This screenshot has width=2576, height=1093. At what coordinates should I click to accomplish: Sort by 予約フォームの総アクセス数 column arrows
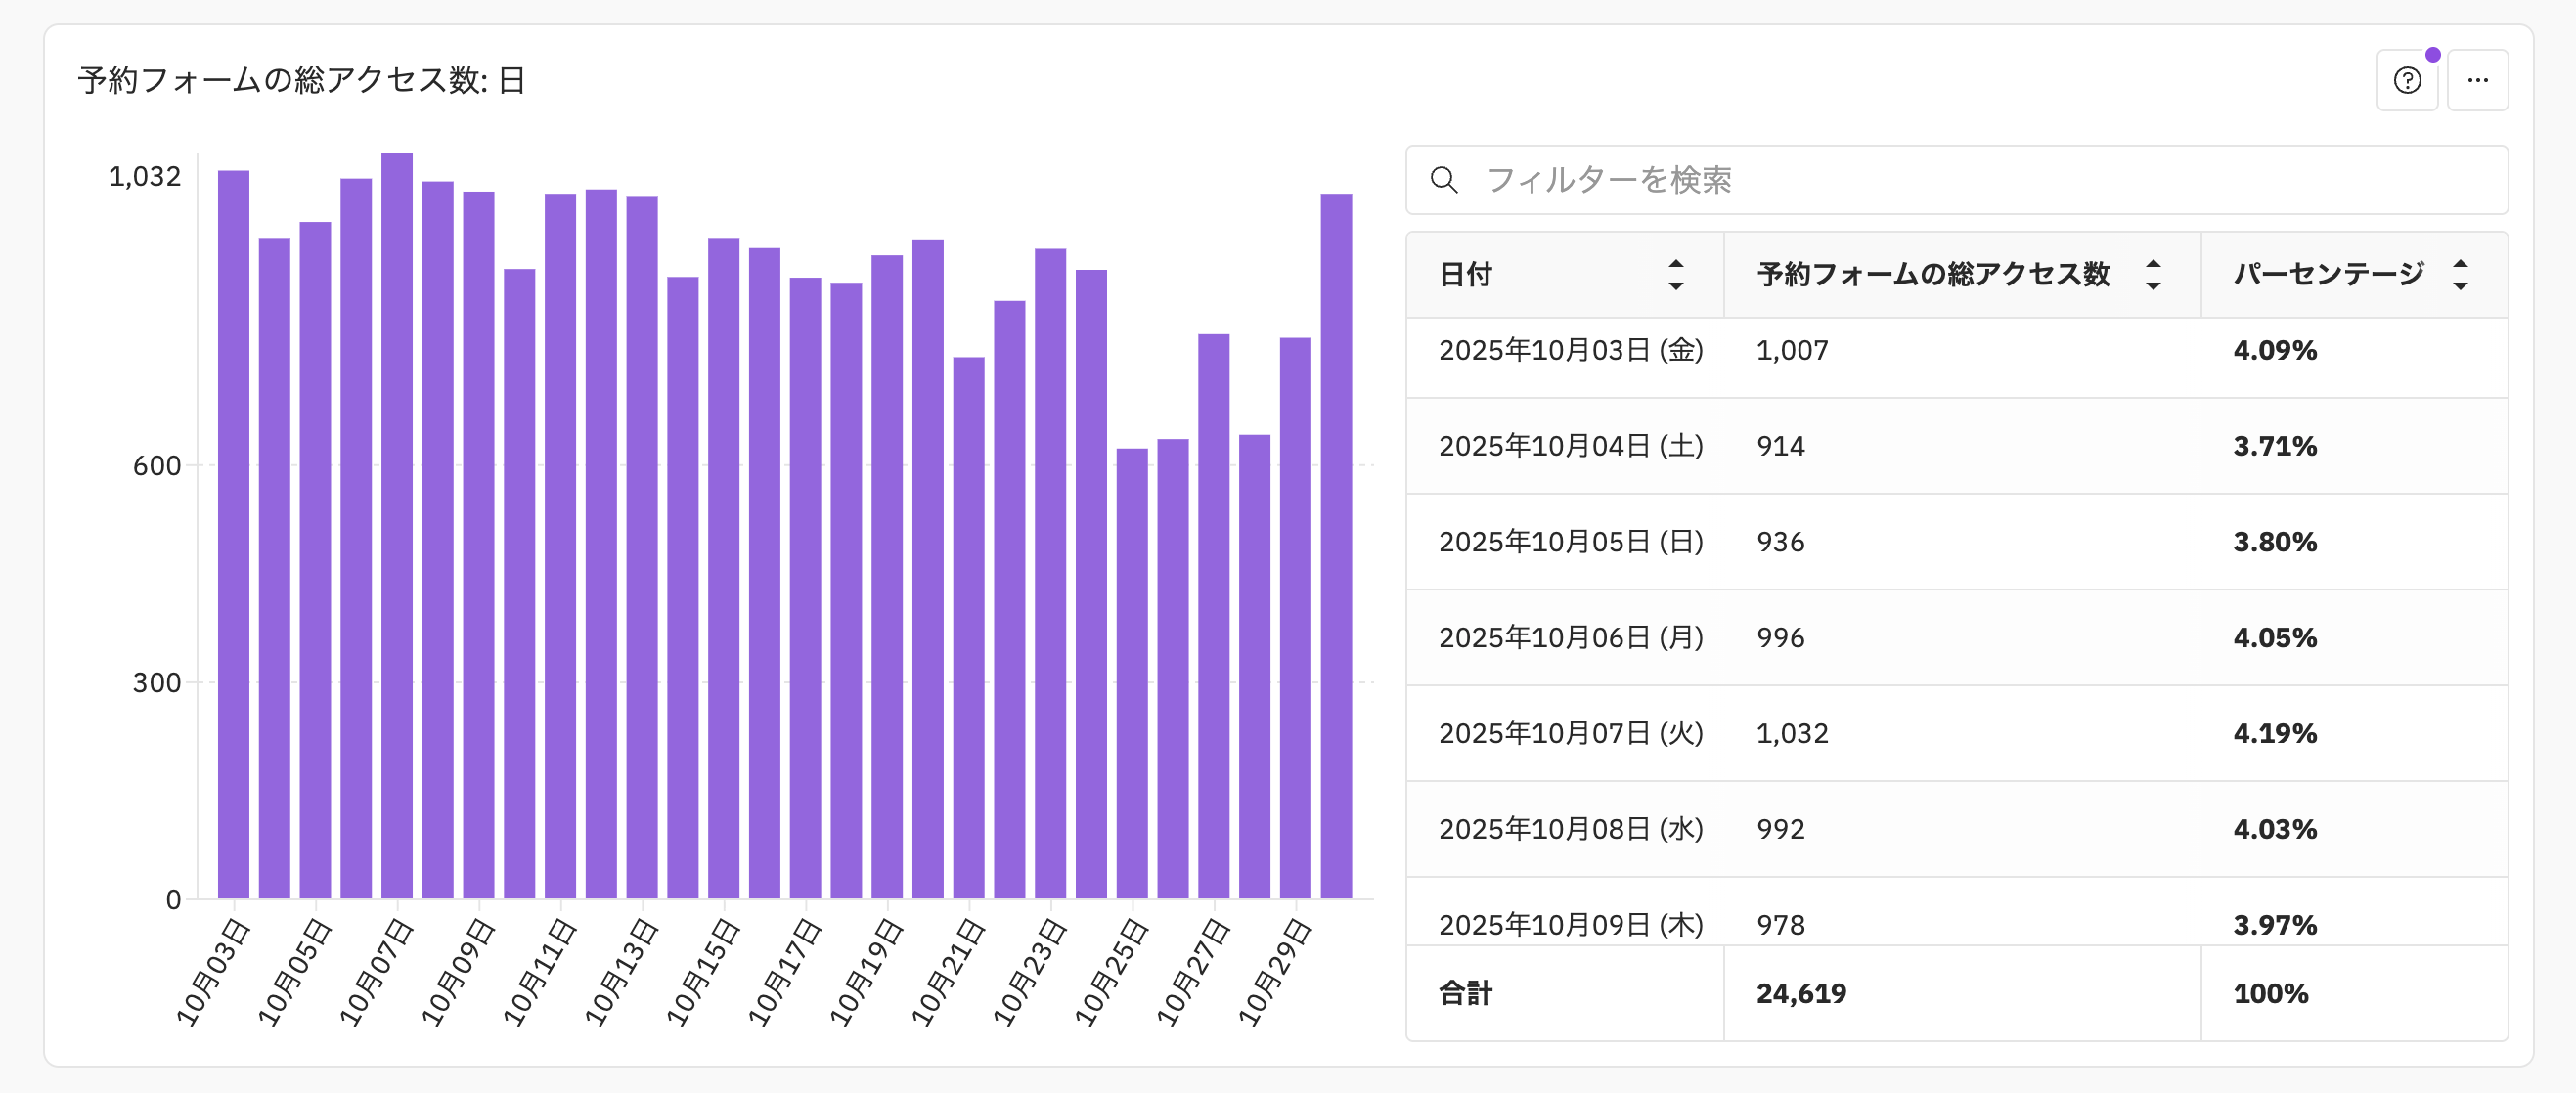(x=2153, y=275)
